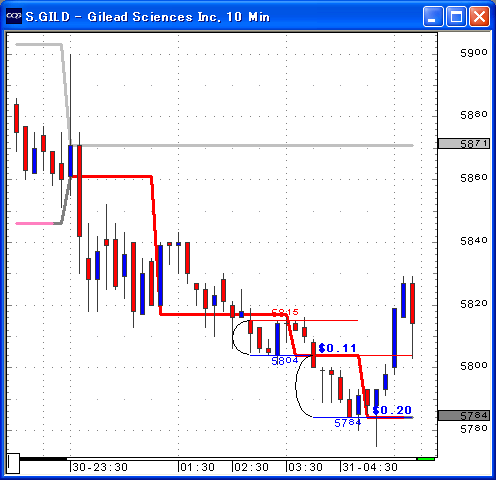Image resolution: width=496 pixels, height=480 pixels.
Task: Click the CQG icon in title bar
Action: tap(14, 16)
